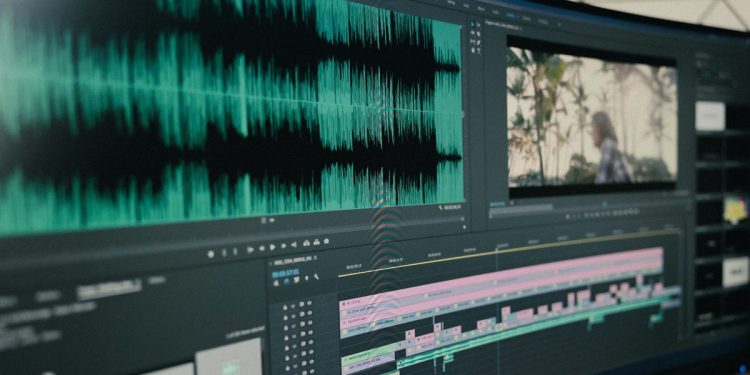The width and height of the screenshot is (750, 375).
Task: Click the Program monitor zoom scroll bar
Action: coord(521,209)
